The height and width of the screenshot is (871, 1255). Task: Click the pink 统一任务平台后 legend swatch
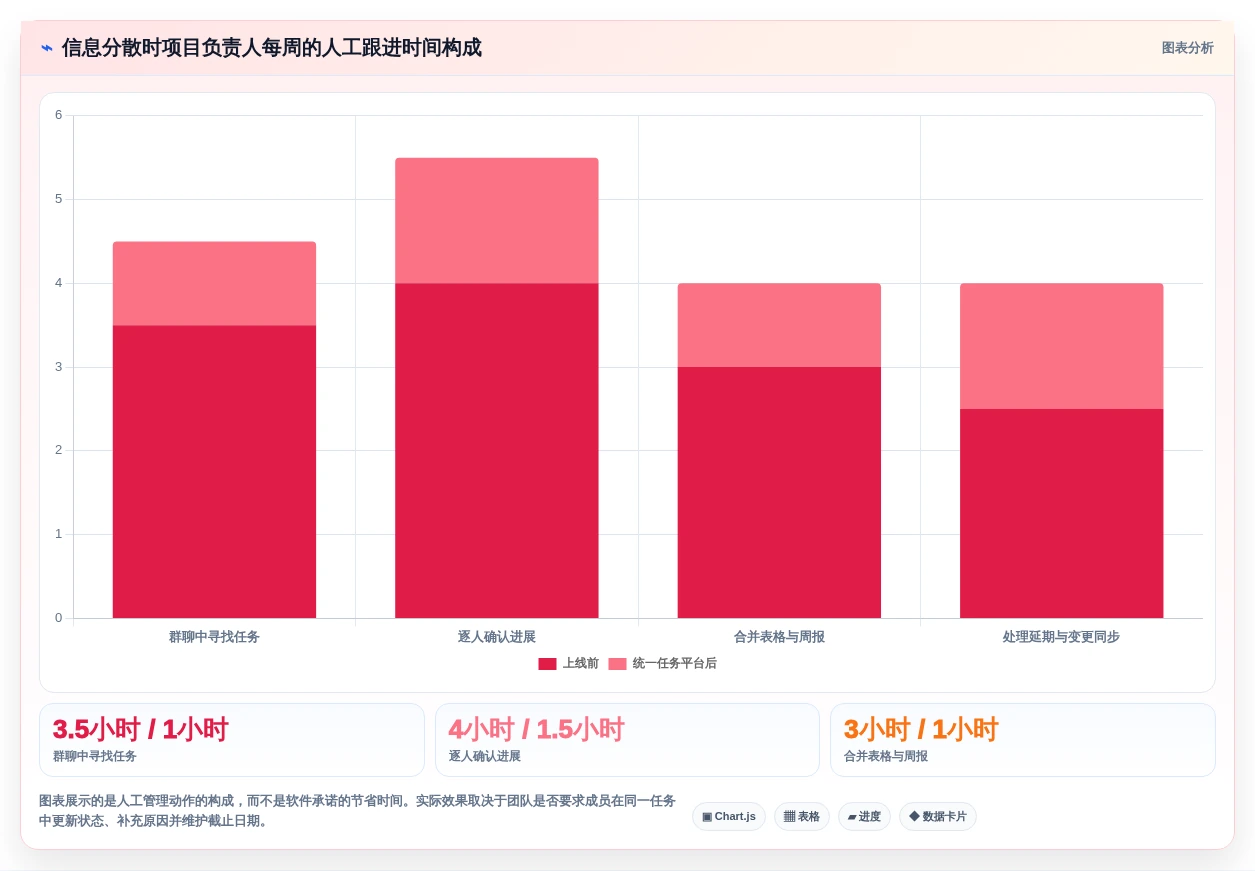[617, 664]
